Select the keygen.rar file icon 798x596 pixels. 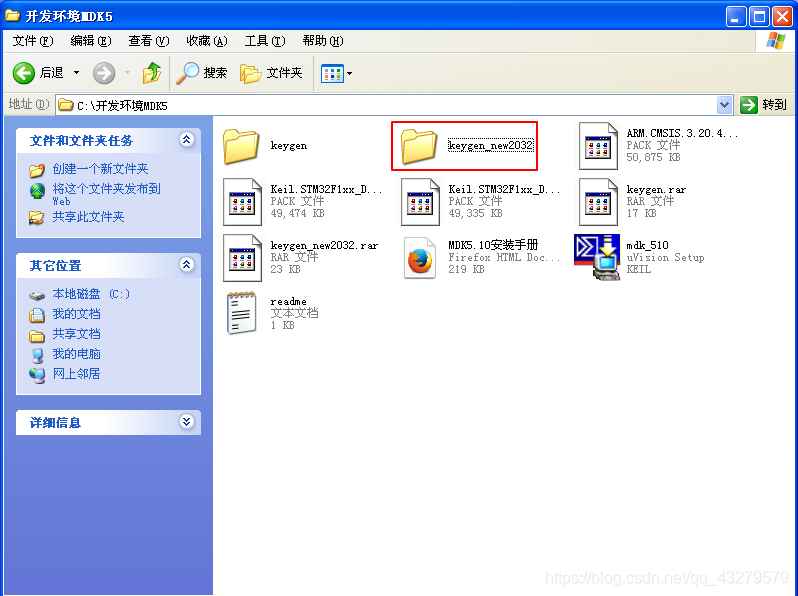coord(598,202)
